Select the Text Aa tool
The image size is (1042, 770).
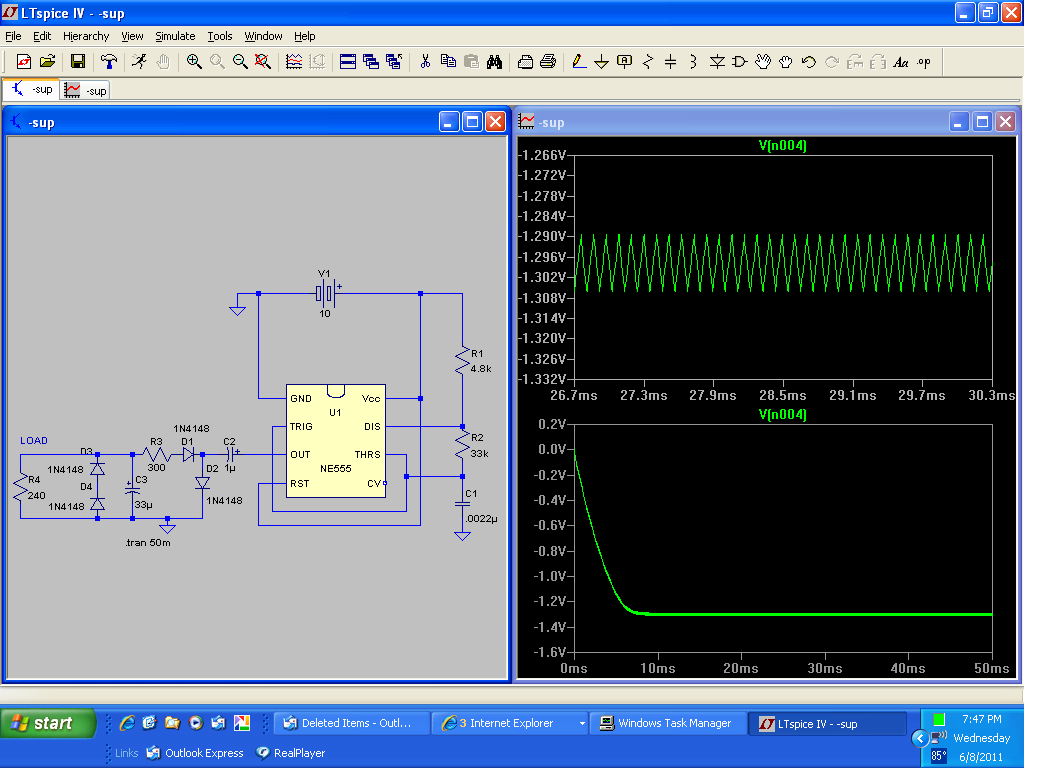pos(900,62)
